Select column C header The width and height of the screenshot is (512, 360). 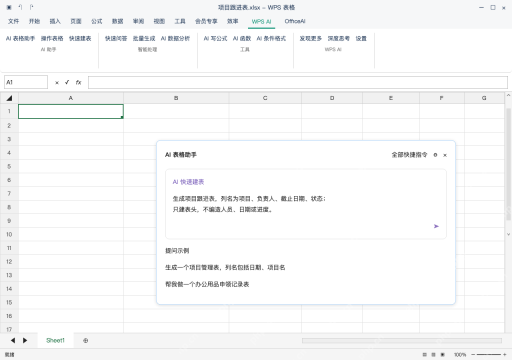(x=265, y=98)
